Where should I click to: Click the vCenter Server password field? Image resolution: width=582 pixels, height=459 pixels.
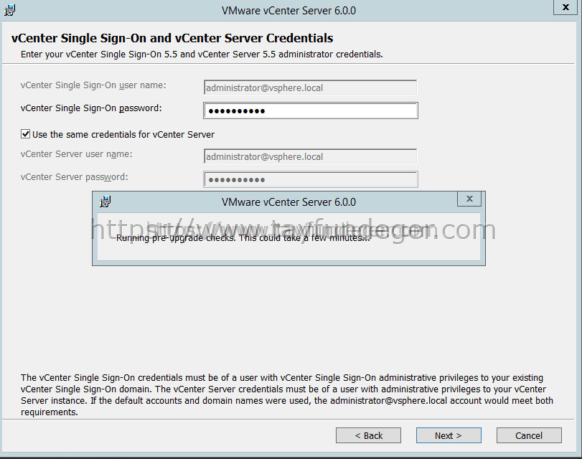(x=311, y=180)
